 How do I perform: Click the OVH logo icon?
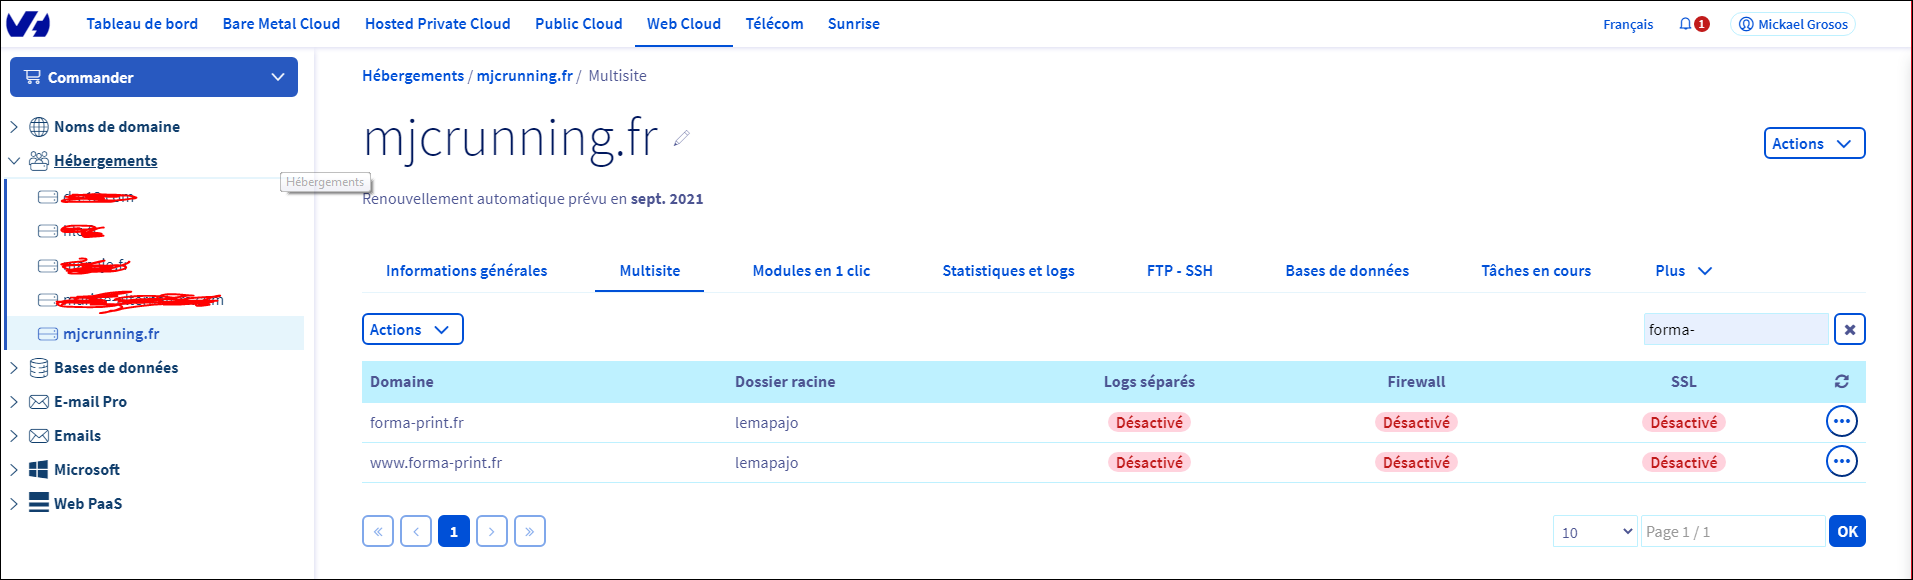click(28, 24)
